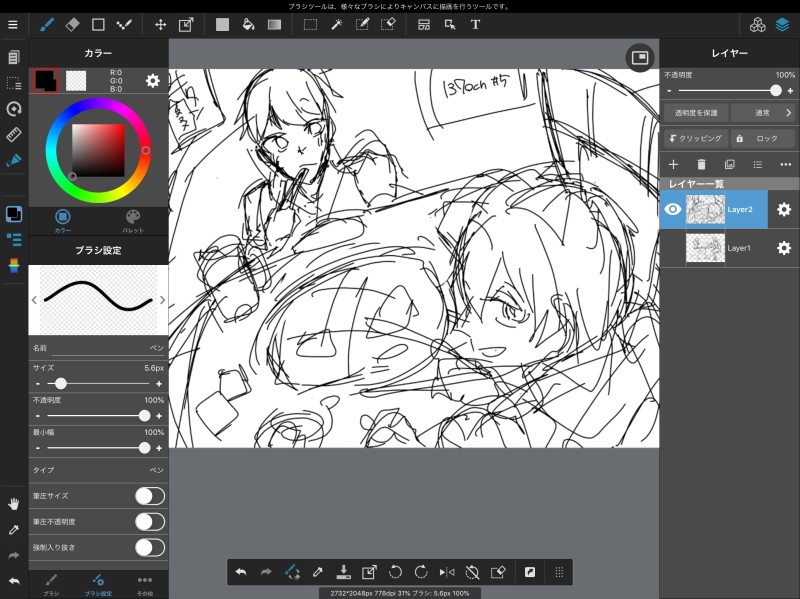
Task: Hide Layer2 using the eye icon
Action: [x=673, y=209]
